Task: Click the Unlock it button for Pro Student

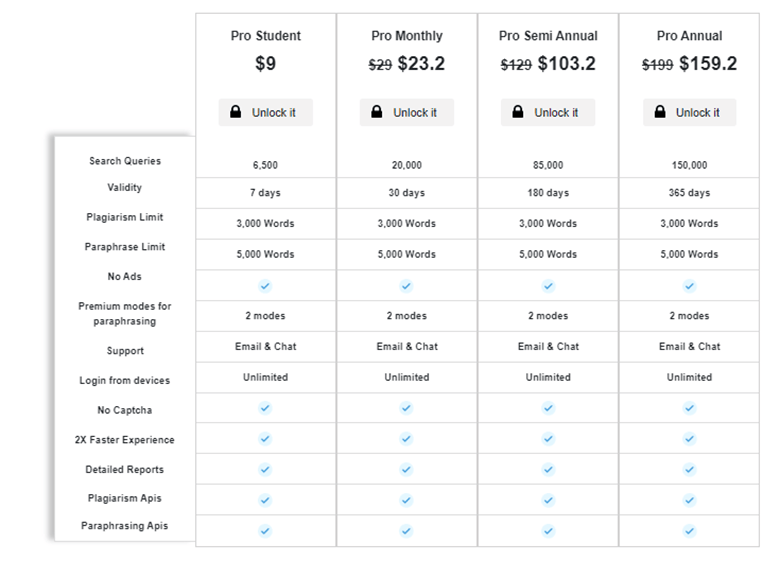Action: click(266, 112)
